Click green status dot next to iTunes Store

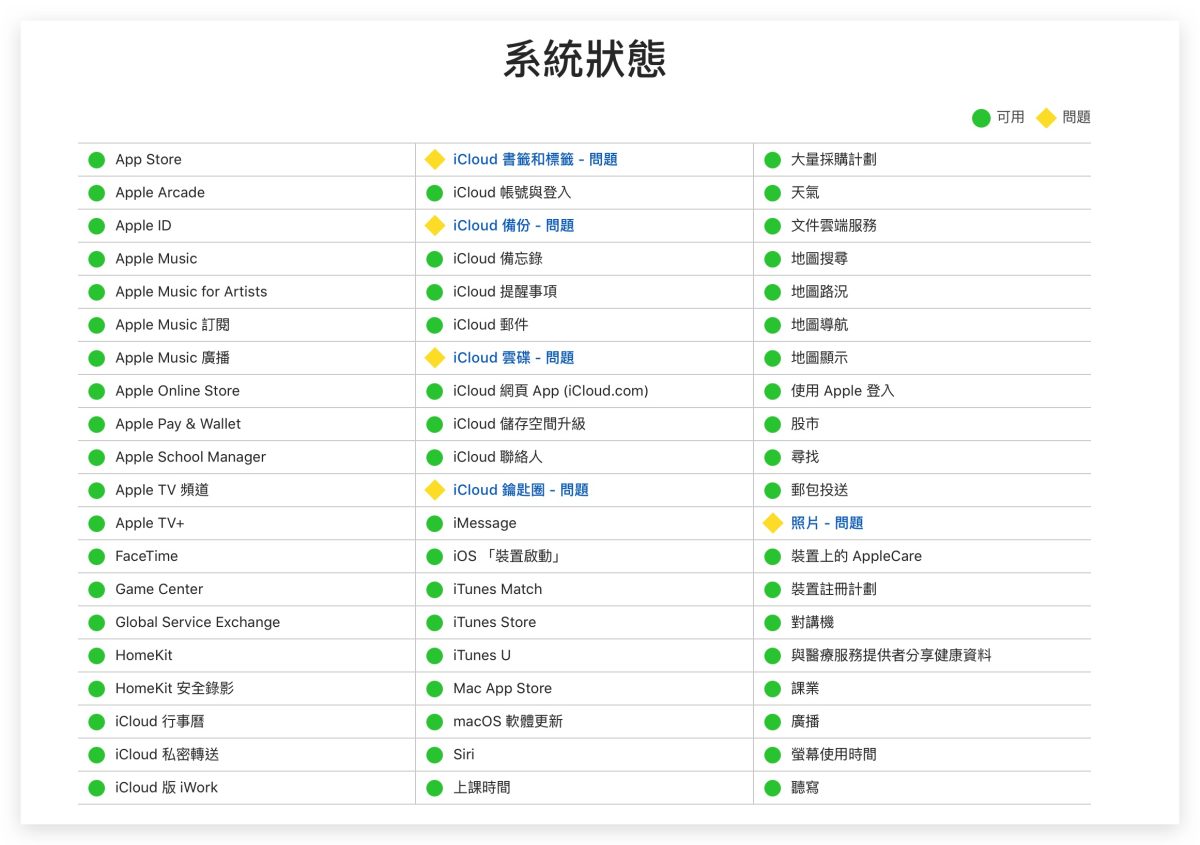[434, 622]
